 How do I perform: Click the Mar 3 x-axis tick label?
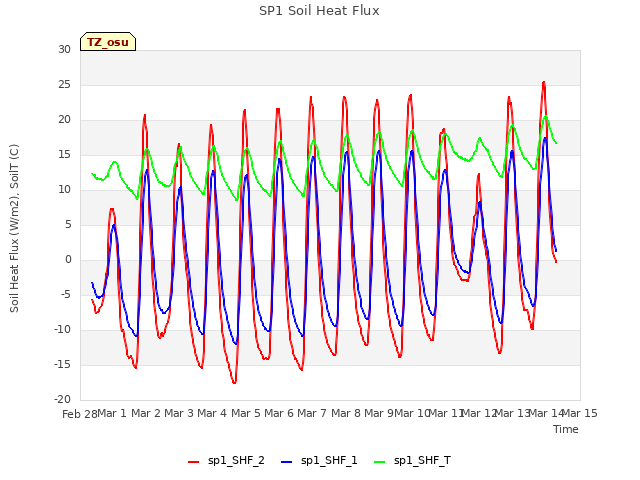[x=179, y=413]
